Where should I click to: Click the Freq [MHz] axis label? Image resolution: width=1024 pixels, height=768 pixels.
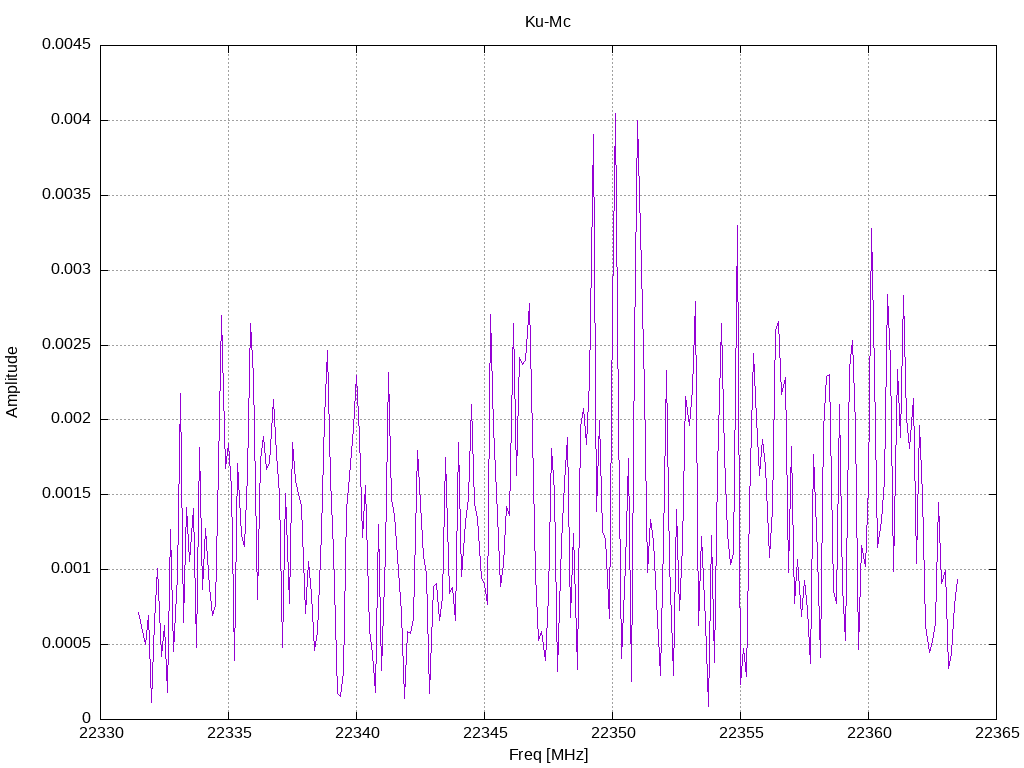(549, 755)
